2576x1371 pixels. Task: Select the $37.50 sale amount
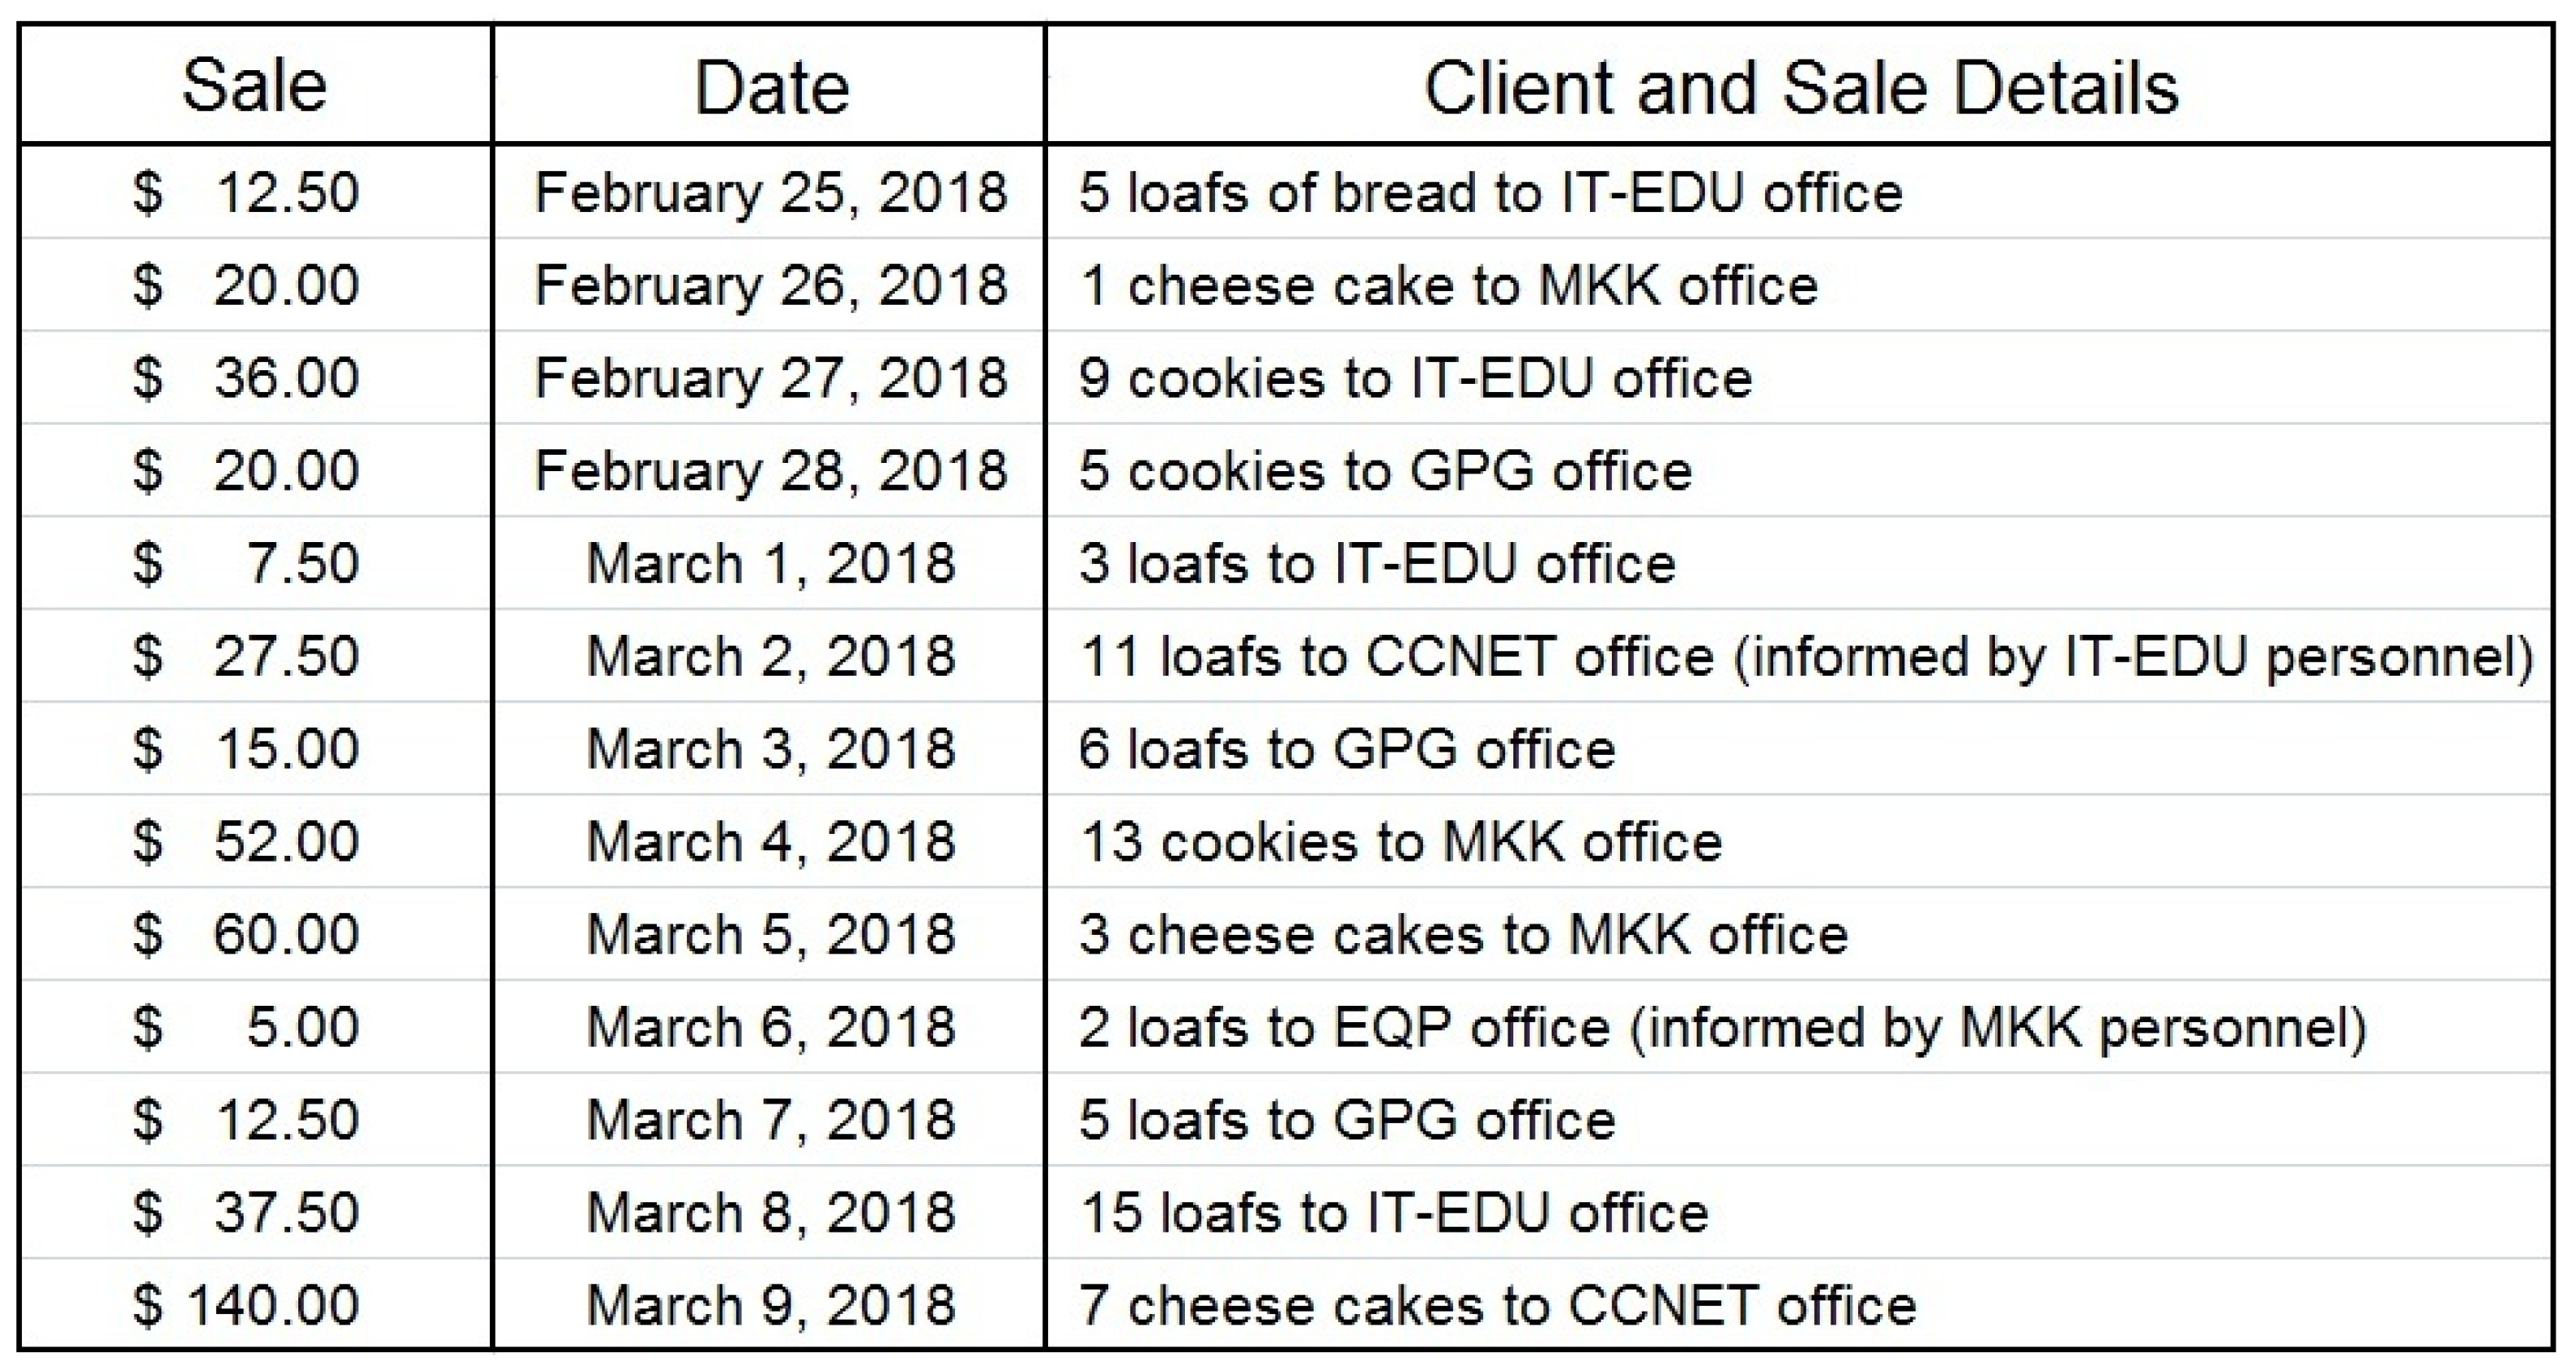point(247,1212)
